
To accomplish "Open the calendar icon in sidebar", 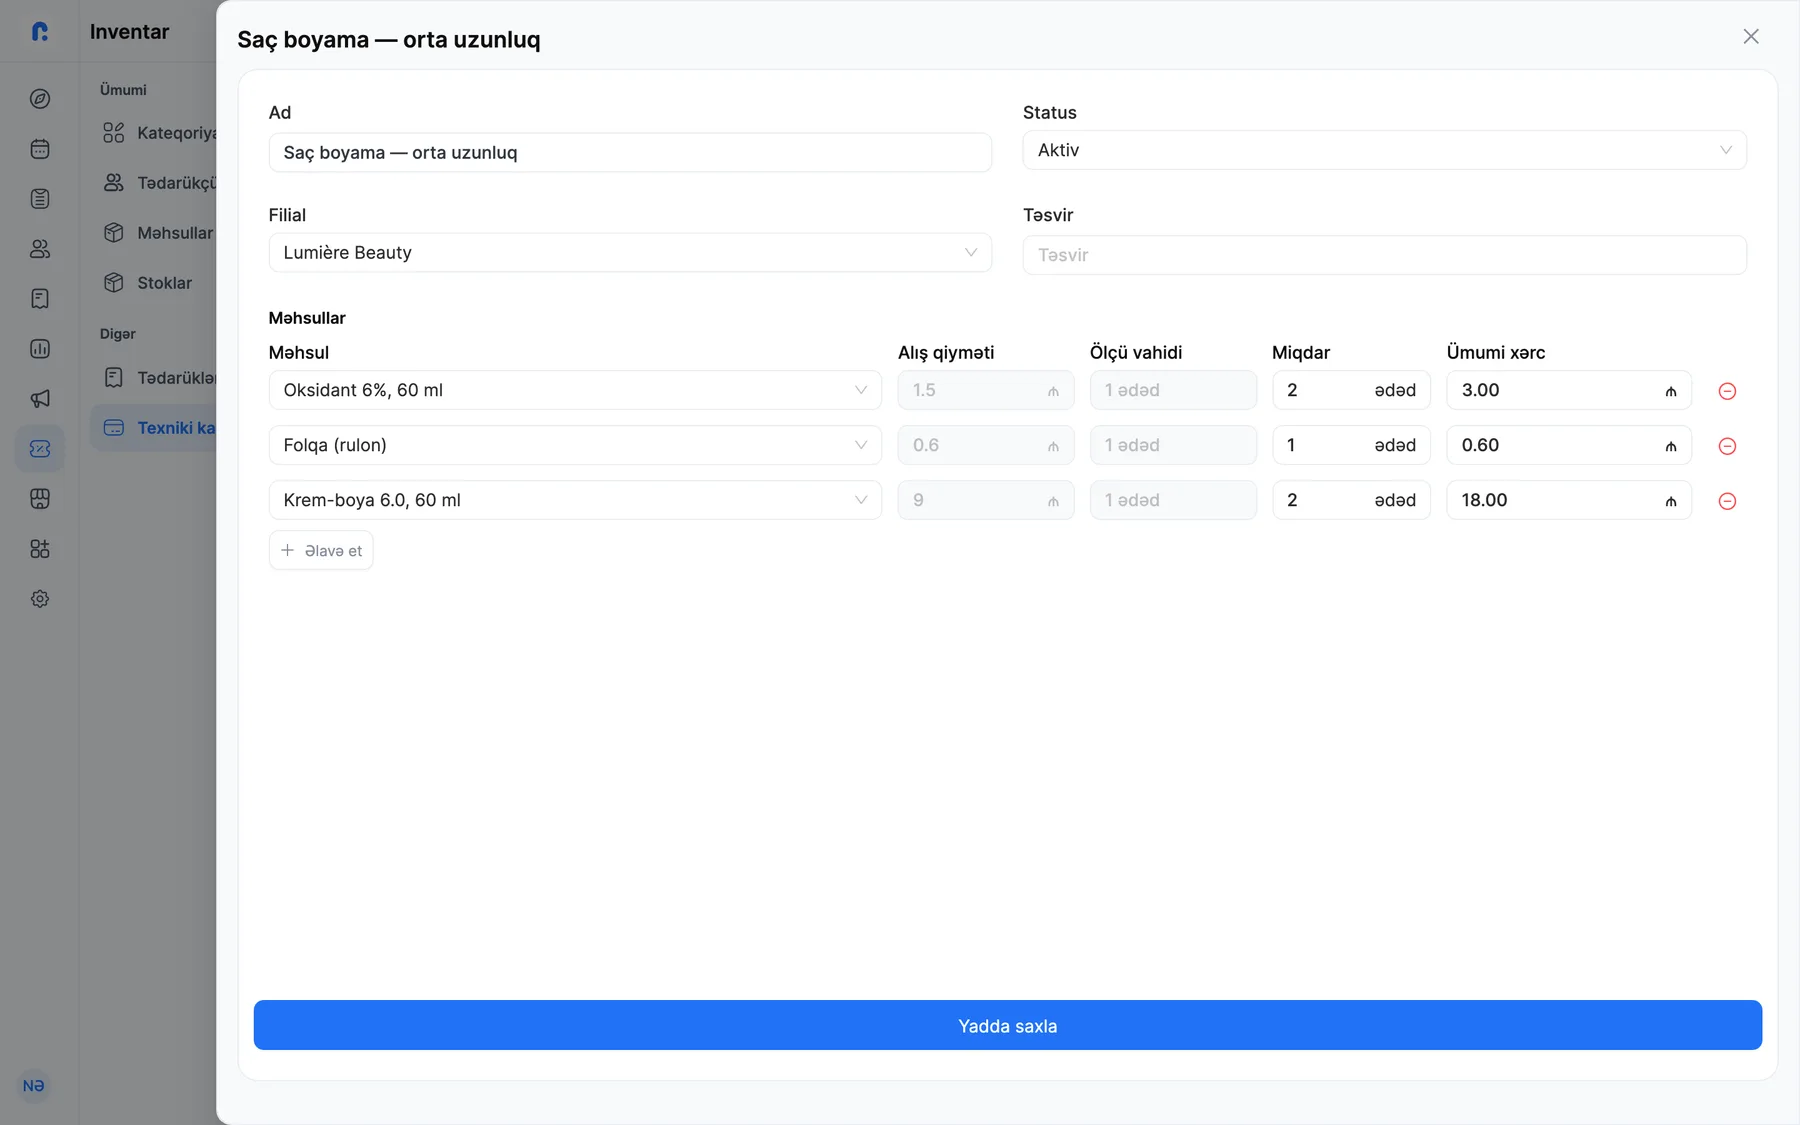I will pos(40,149).
